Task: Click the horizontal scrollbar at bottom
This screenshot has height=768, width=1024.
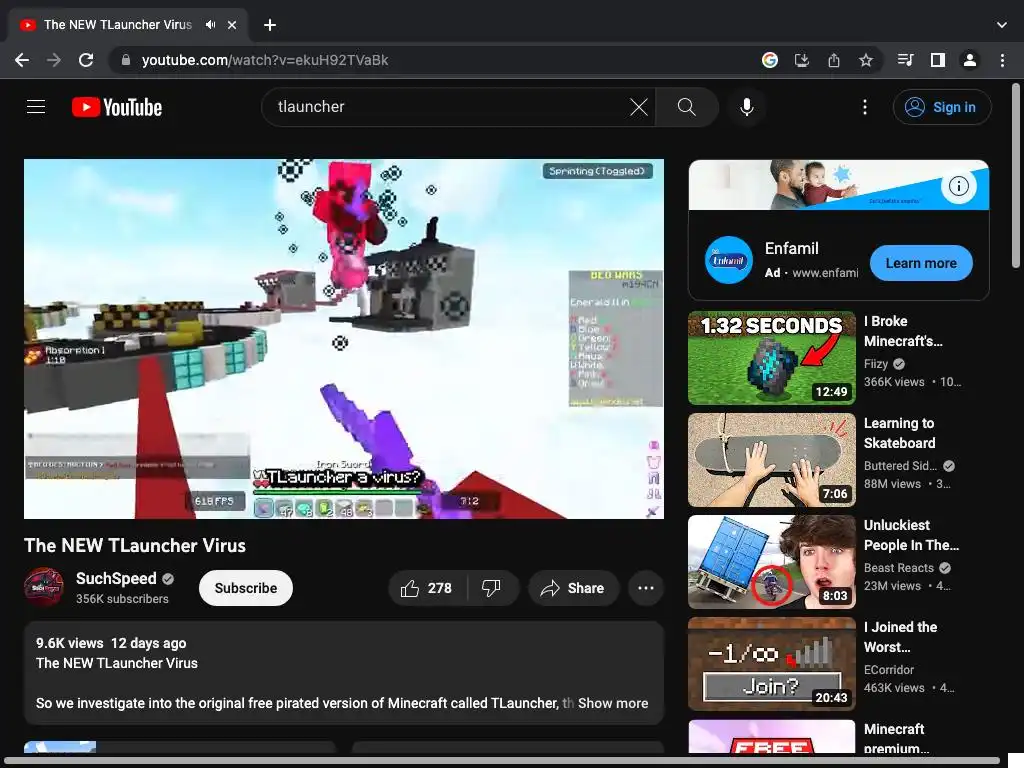Action: tap(502, 761)
